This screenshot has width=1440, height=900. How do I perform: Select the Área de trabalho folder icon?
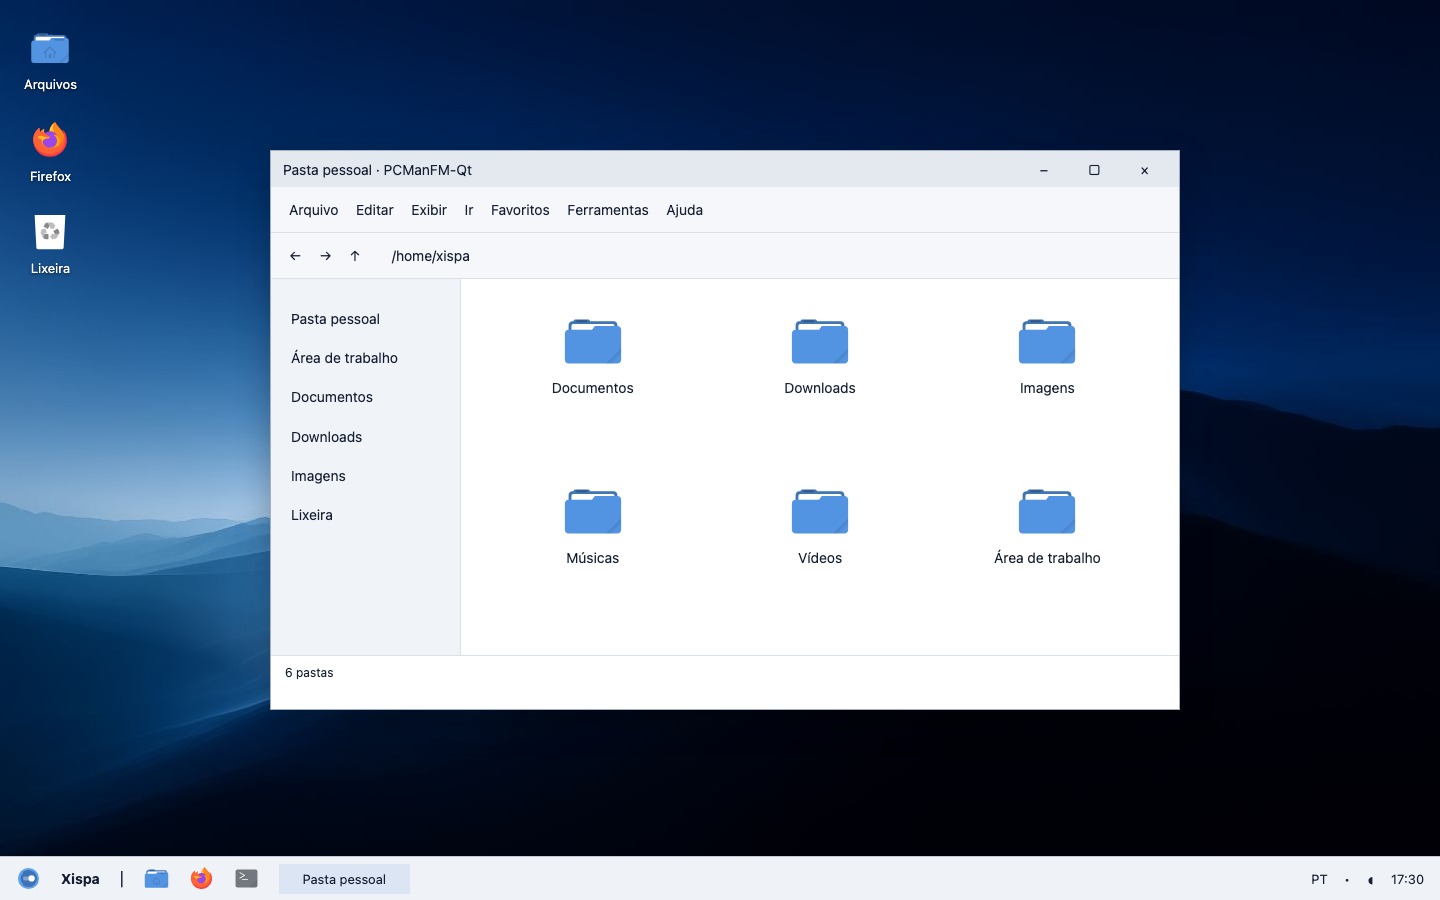tap(1047, 511)
